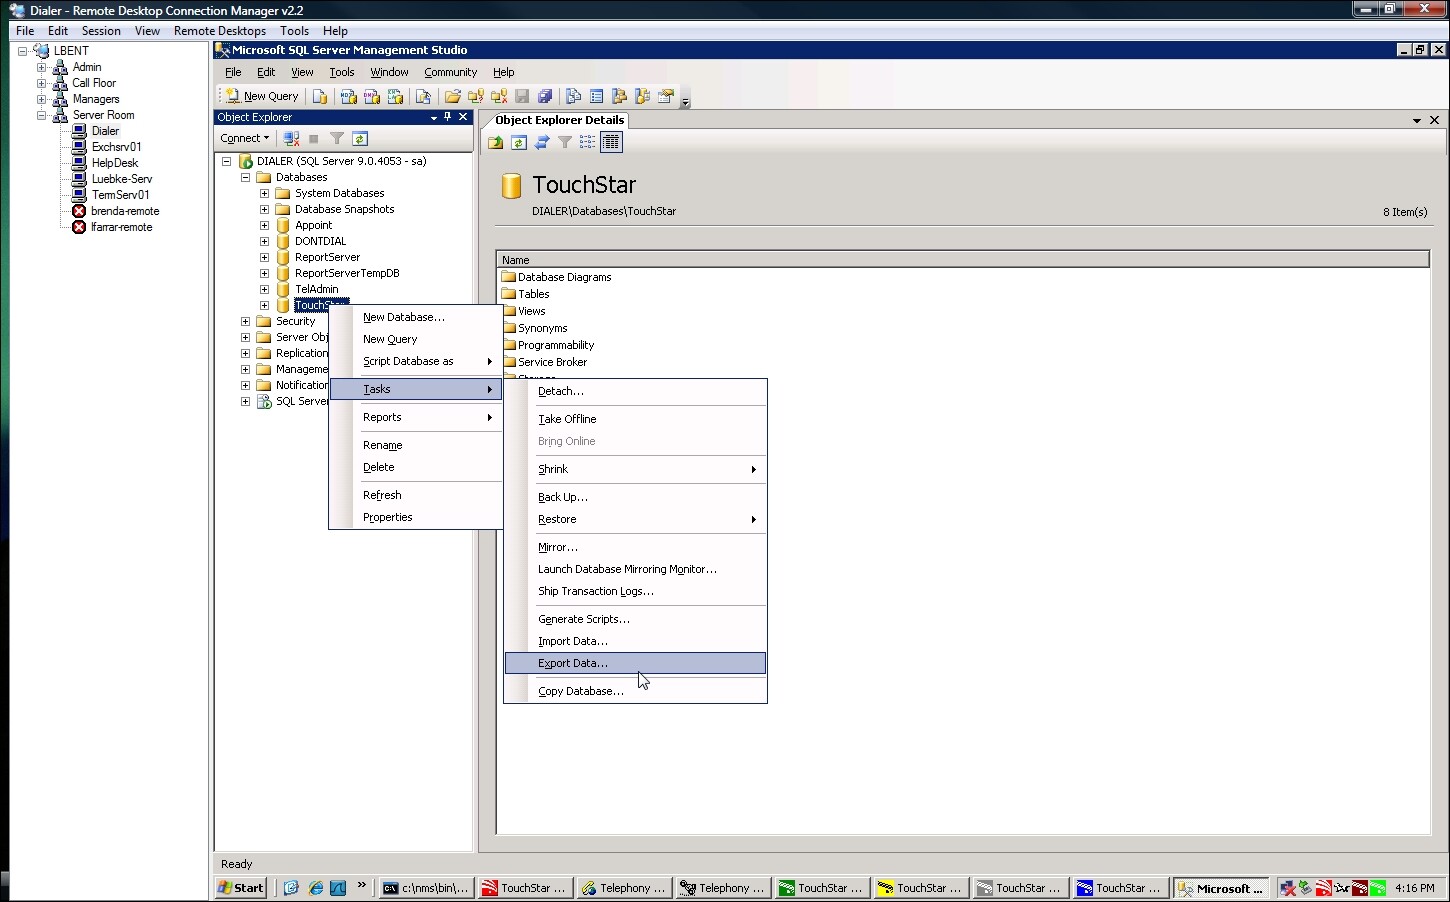Click the Save toolbar icon

[x=522, y=96]
